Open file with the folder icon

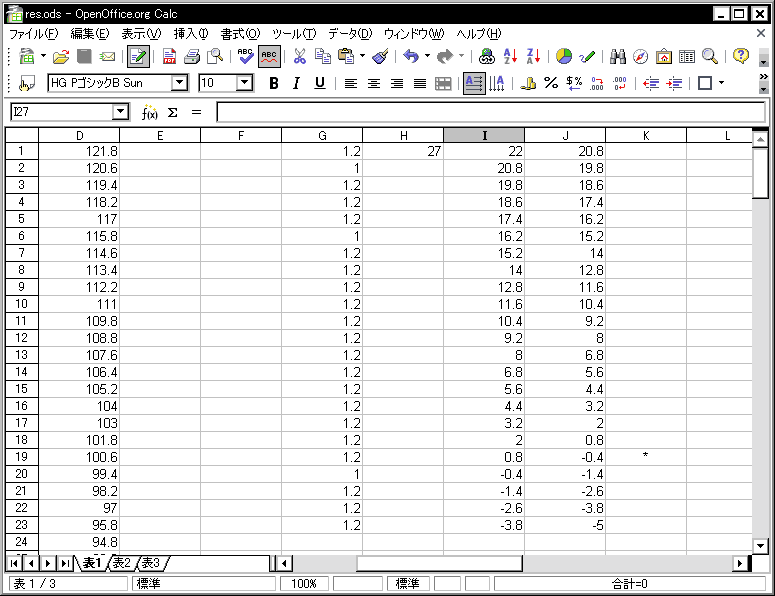pos(61,56)
